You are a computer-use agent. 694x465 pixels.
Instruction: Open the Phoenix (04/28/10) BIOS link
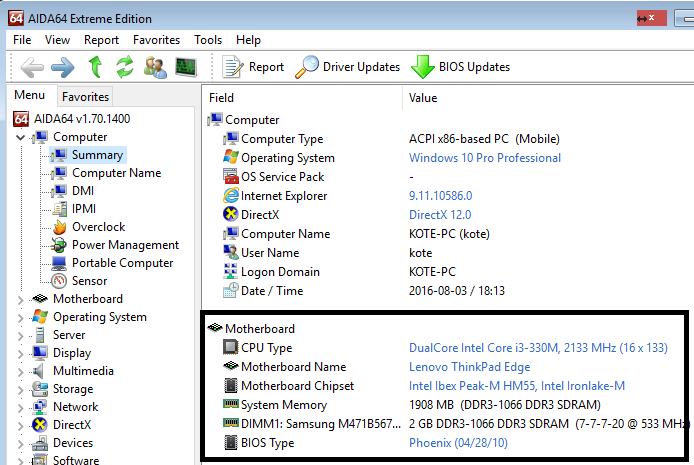click(x=458, y=443)
